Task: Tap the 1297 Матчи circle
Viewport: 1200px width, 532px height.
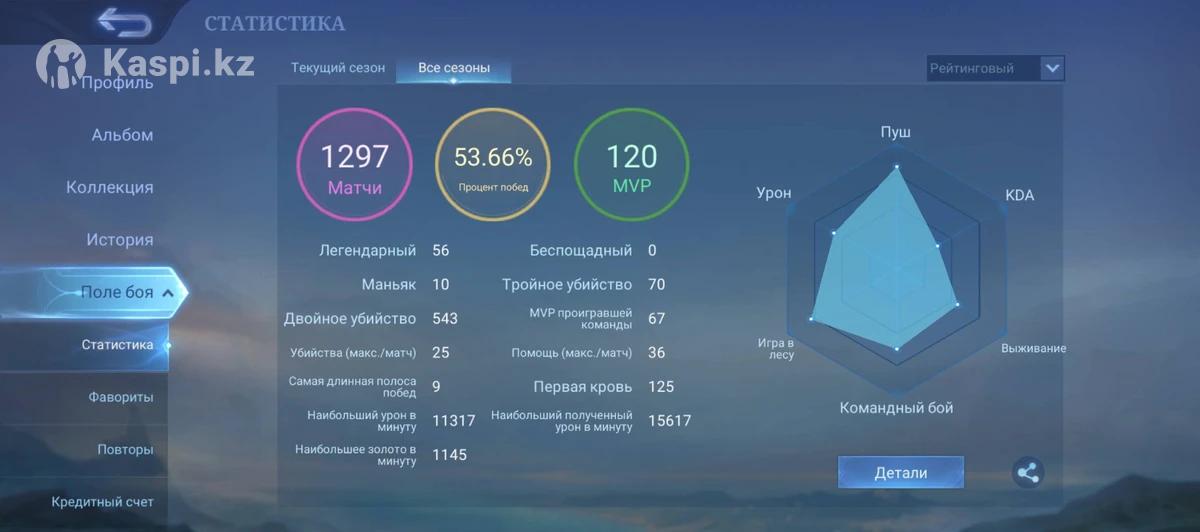Action: 354,165
